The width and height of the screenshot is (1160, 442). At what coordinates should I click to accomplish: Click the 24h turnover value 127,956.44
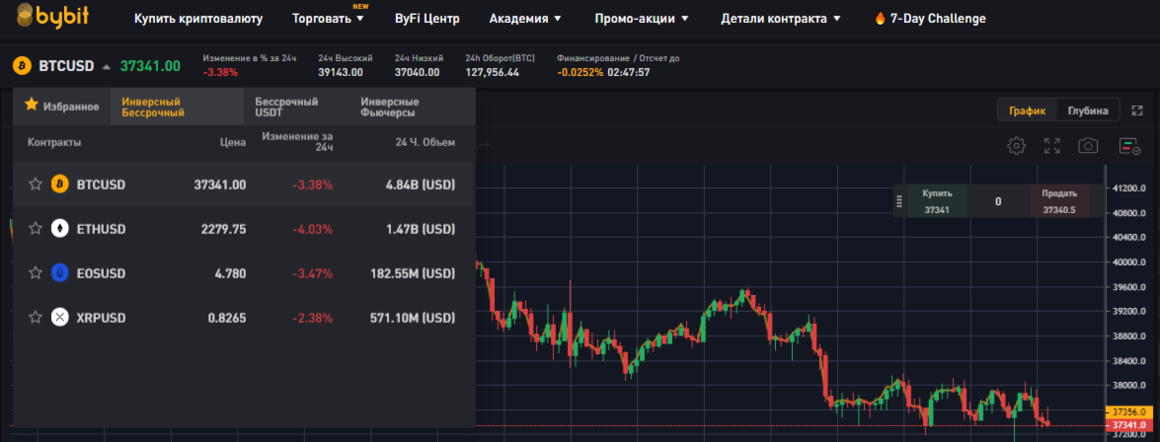click(492, 72)
